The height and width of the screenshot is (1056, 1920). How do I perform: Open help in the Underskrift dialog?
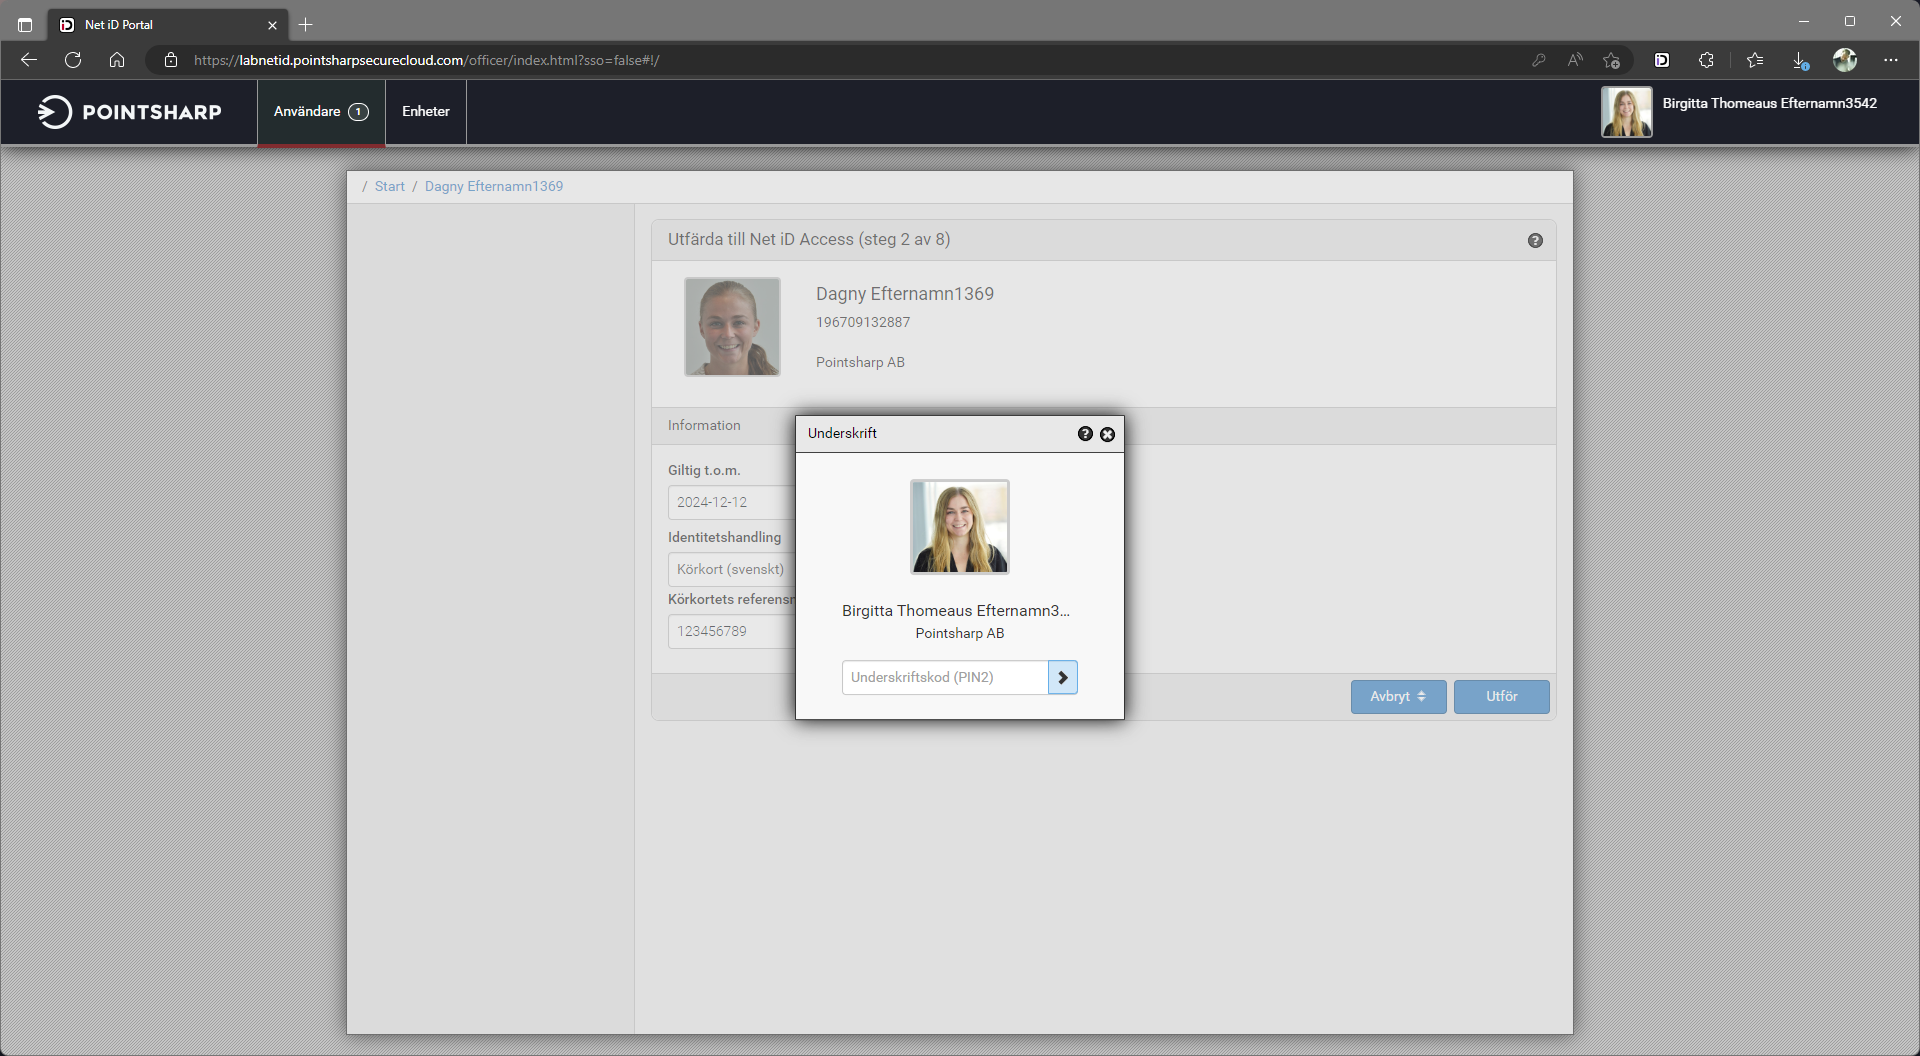pyautogui.click(x=1085, y=433)
